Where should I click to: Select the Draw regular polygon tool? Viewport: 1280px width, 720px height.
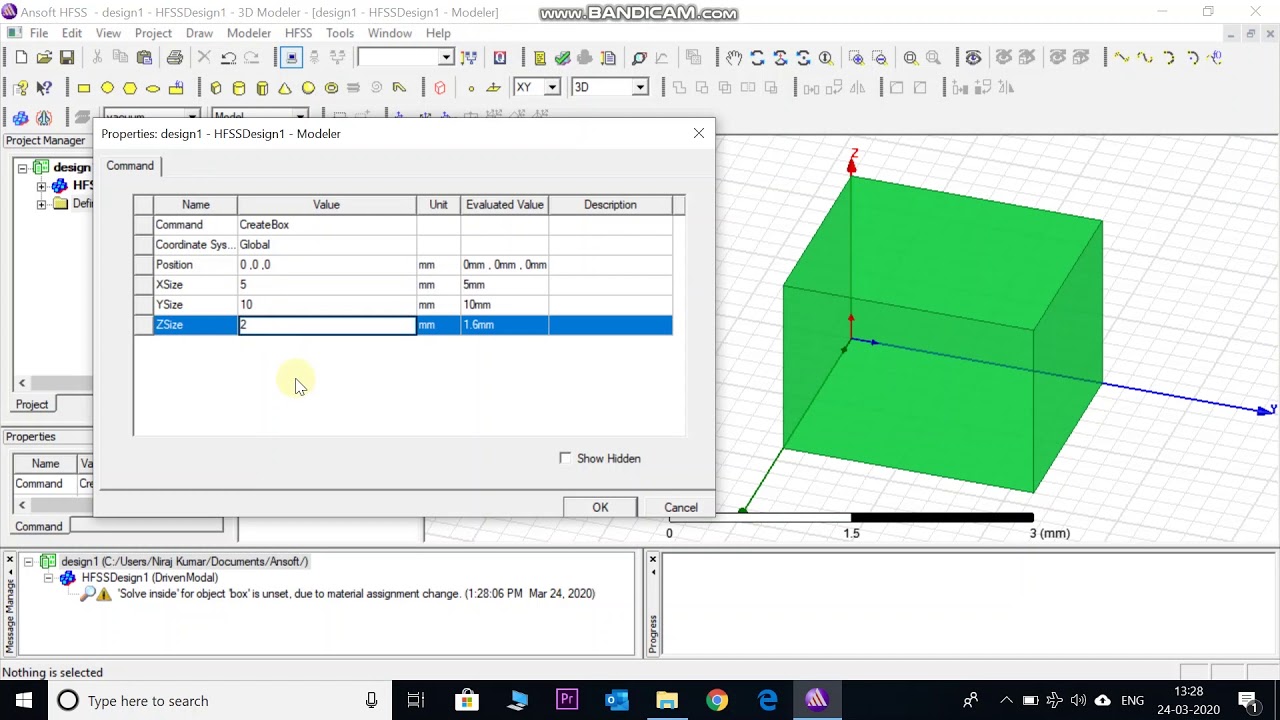130,88
